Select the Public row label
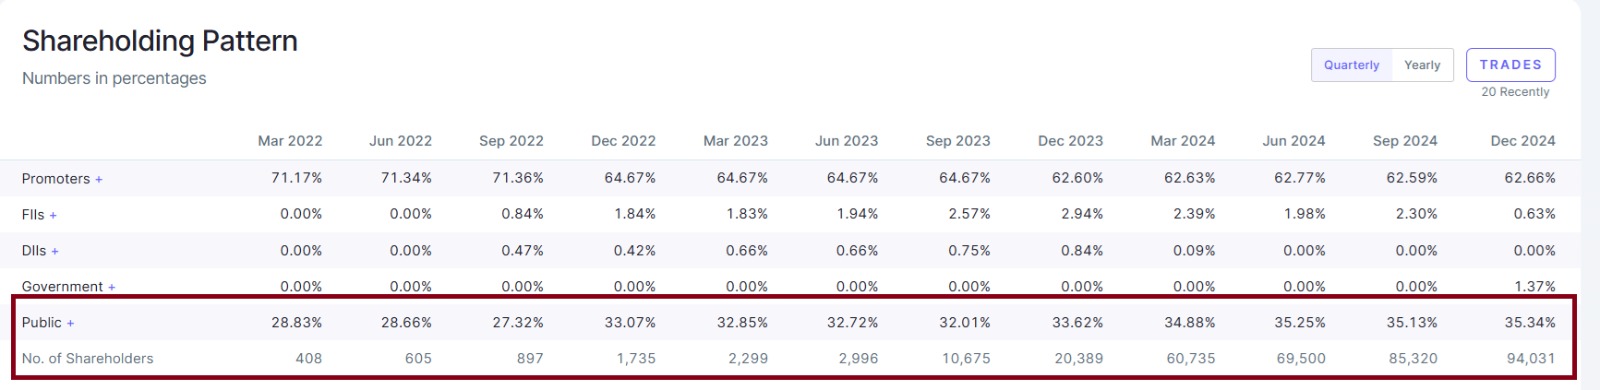 tap(42, 323)
